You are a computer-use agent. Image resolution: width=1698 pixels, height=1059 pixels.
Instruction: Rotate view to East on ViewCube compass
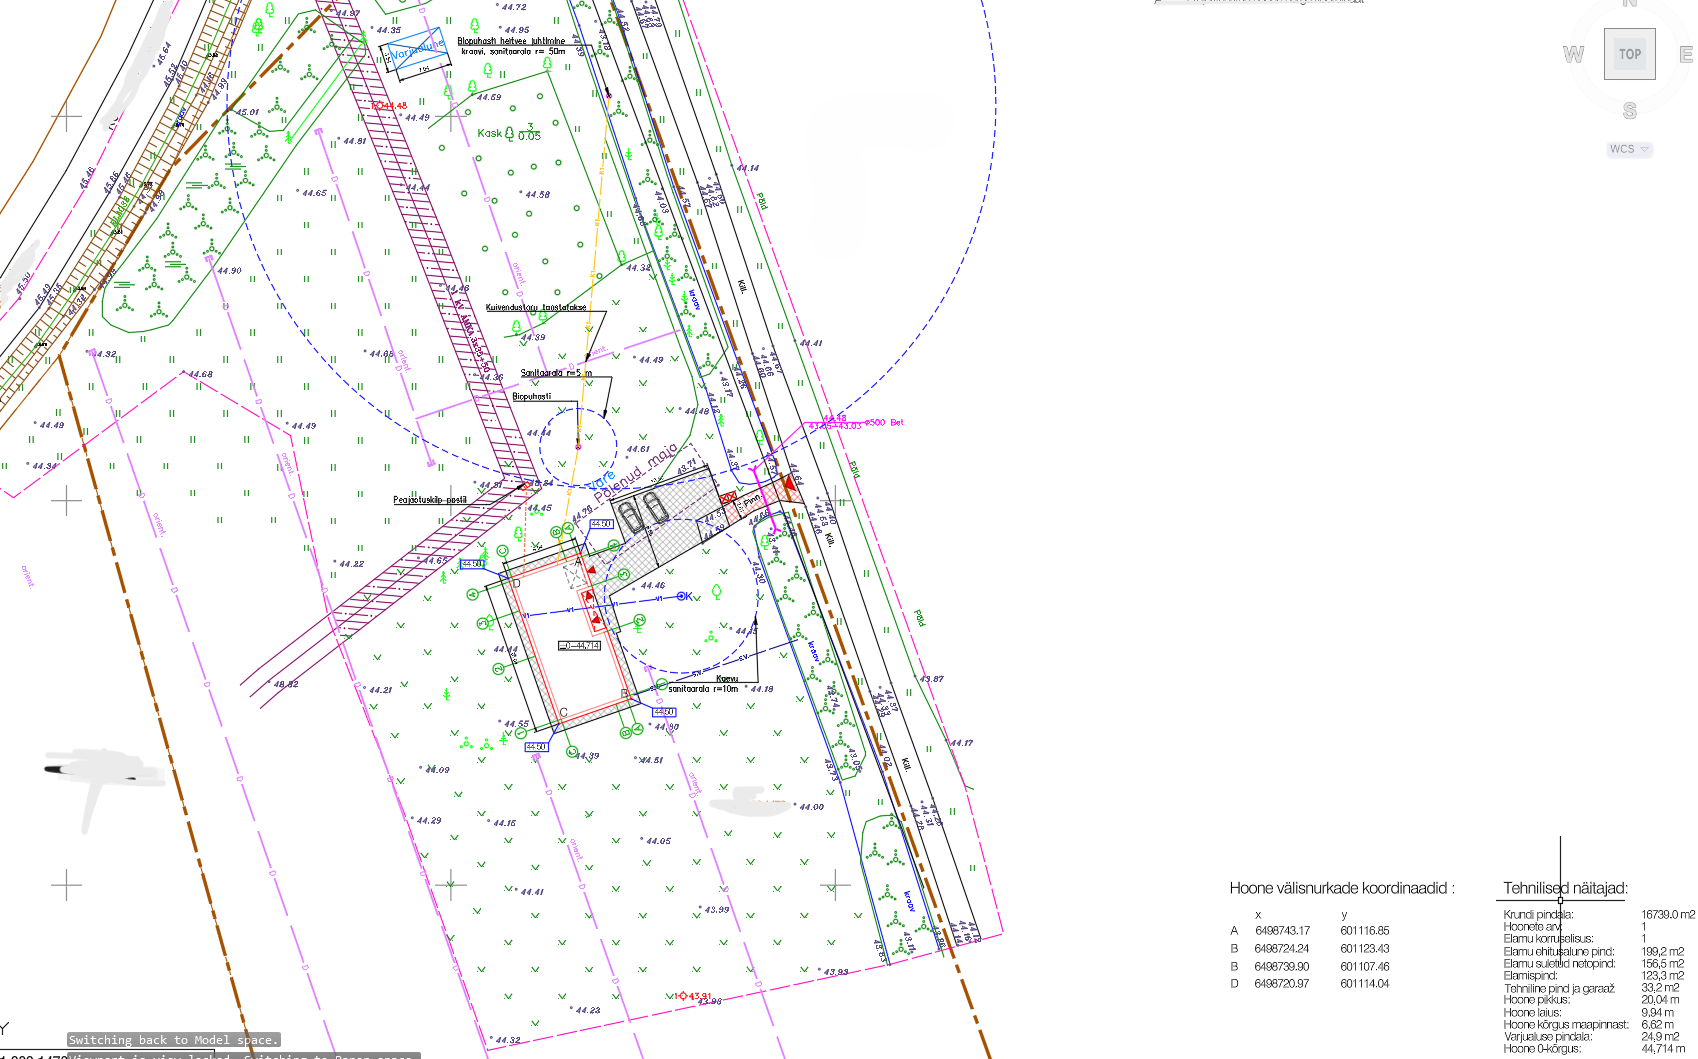pos(1686,54)
